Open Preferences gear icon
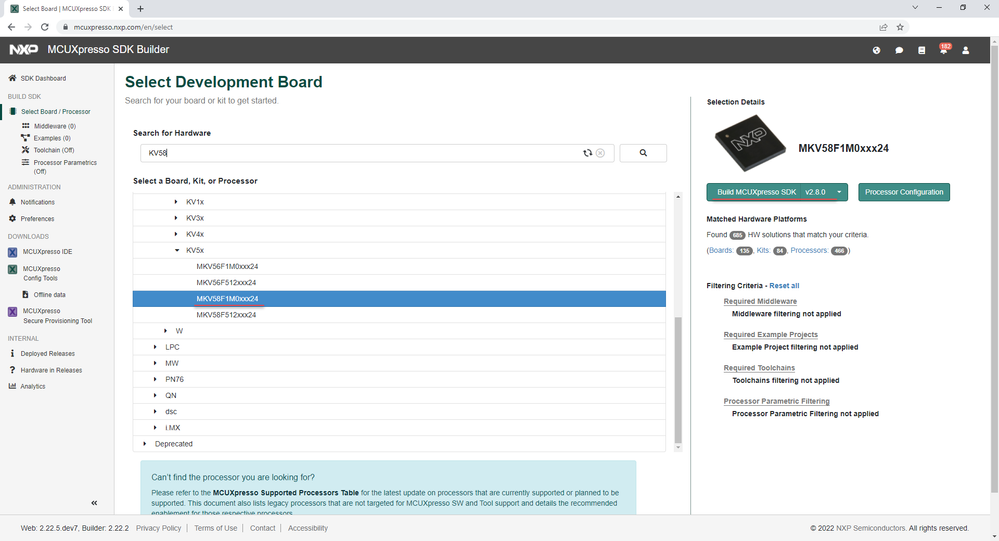Viewport: 999px width, 541px height. (x=12, y=219)
